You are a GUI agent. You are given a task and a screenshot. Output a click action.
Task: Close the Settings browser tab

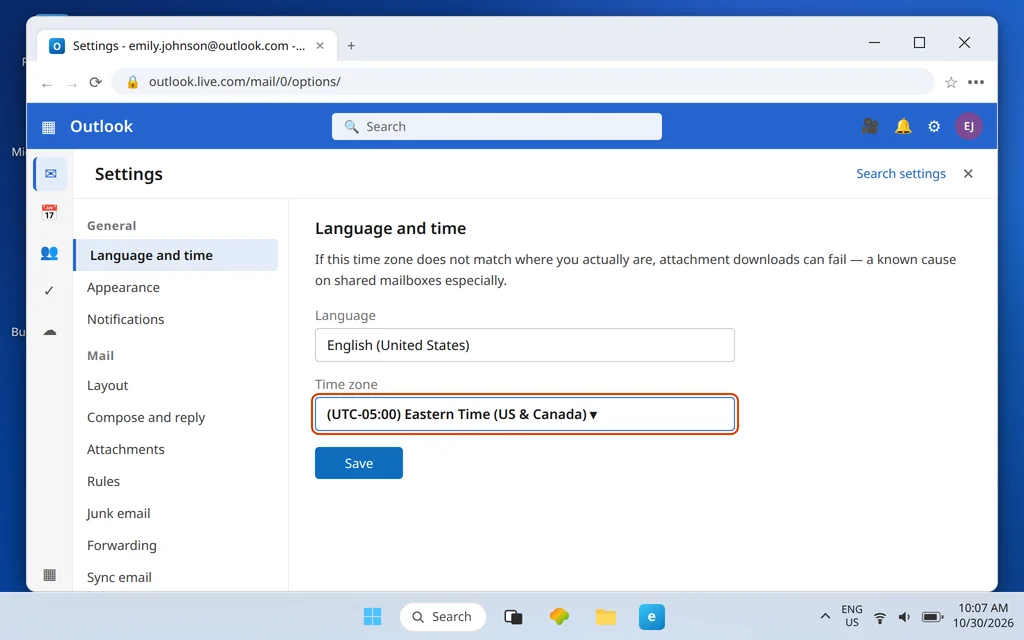click(x=320, y=46)
